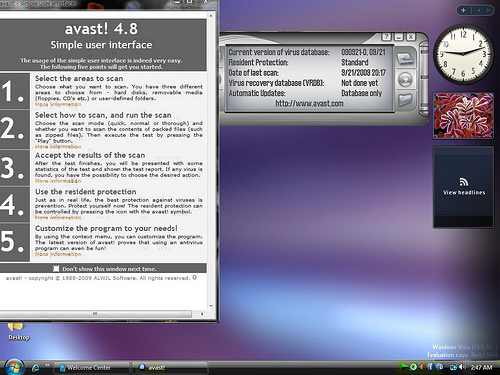Open More information under Select the areas to scan
Image resolution: width=500 pixels, height=375 pixels.
[x=58, y=104]
